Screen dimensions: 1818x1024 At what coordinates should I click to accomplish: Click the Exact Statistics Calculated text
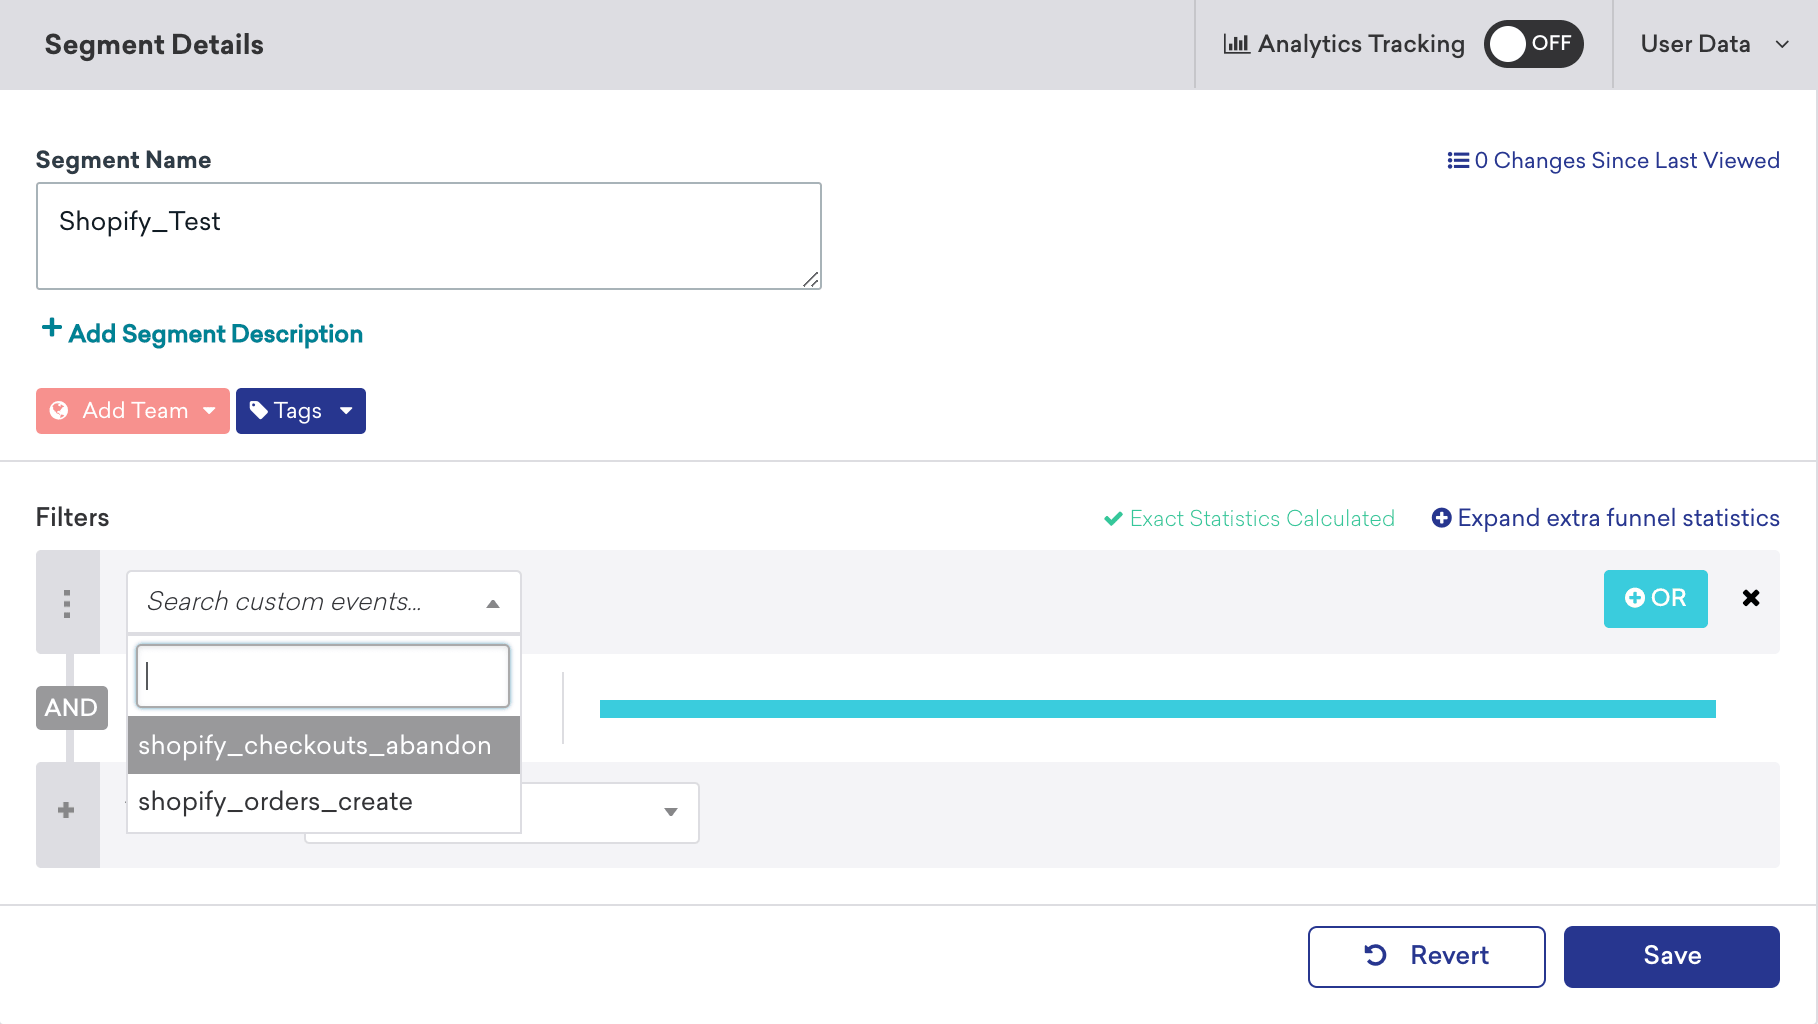point(1262,519)
